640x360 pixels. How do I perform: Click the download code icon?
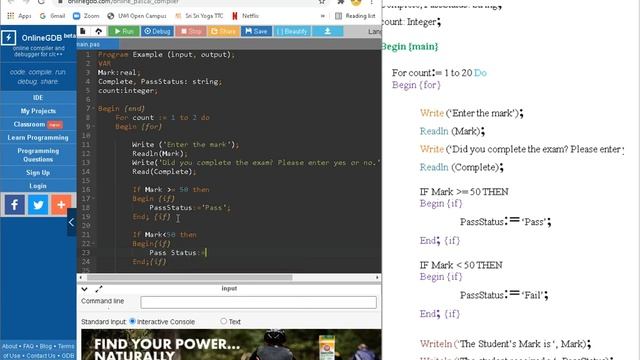[327, 31]
